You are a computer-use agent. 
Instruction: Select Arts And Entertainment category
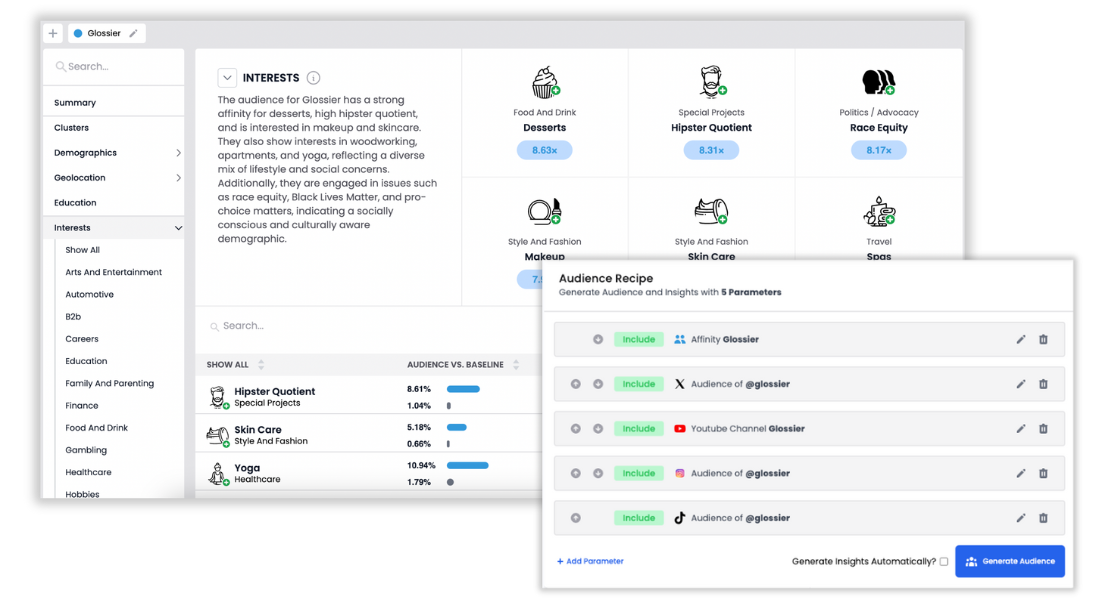[114, 272]
